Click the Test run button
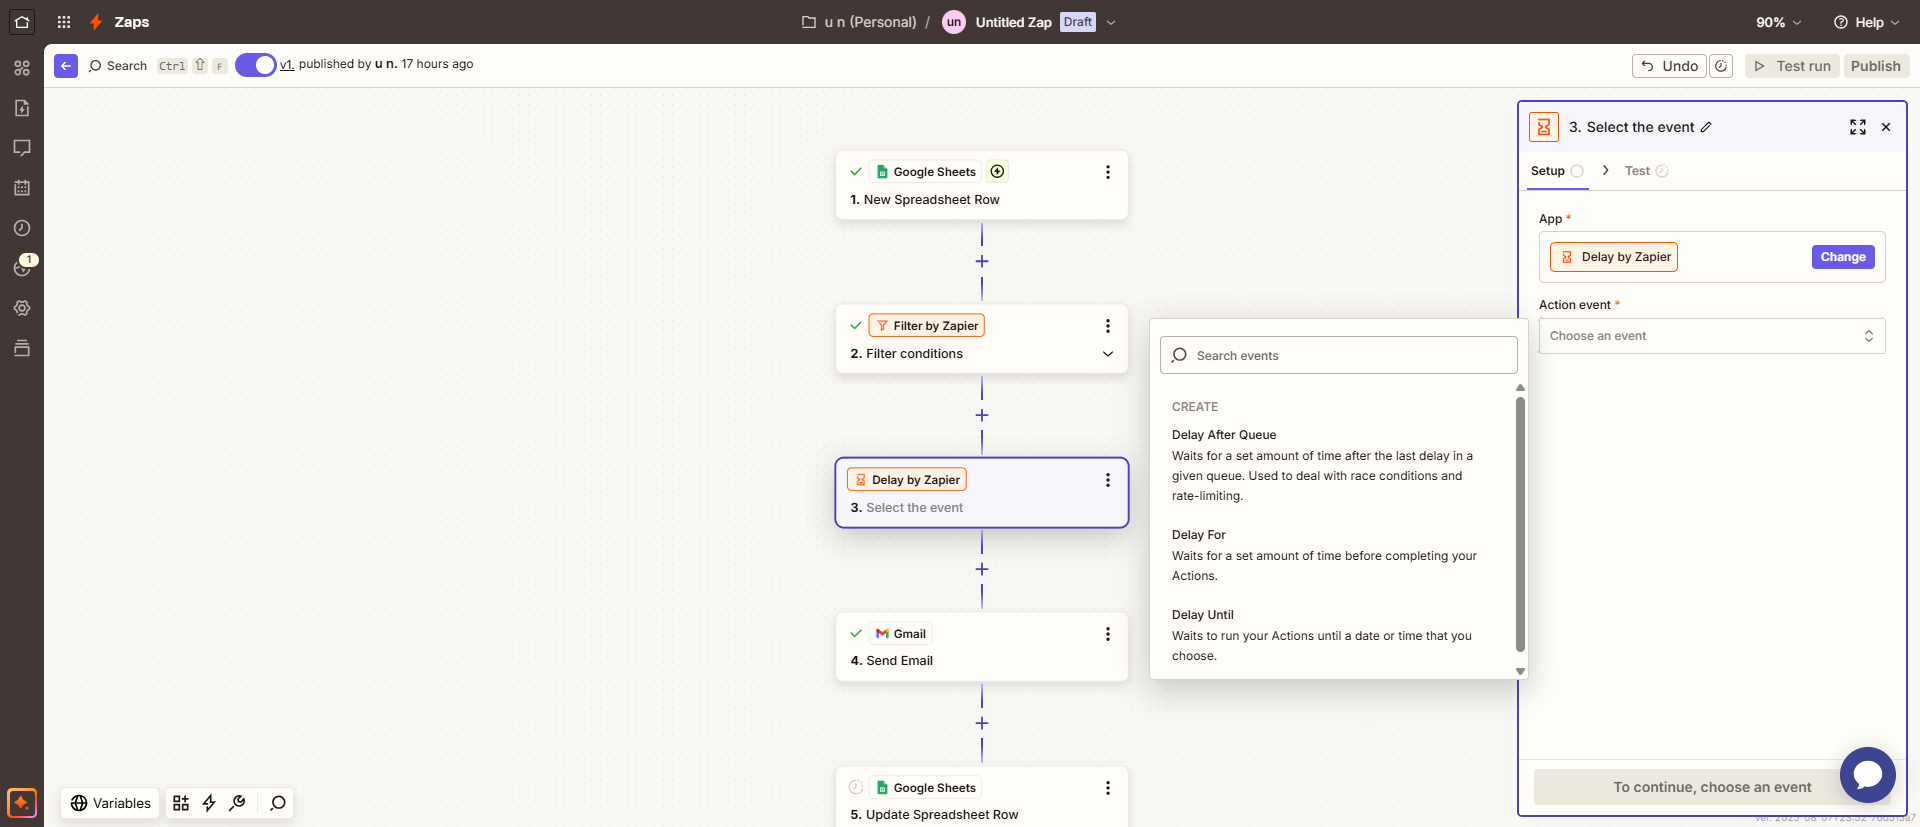This screenshot has width=1920, height=827. tap(1792, 66)
